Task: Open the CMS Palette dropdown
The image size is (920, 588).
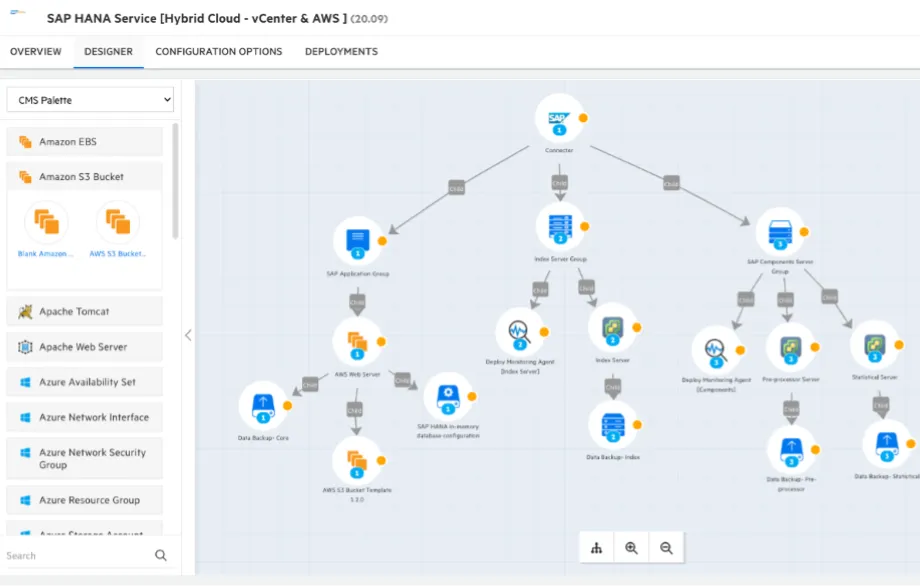Action: (x=90, y=100)
